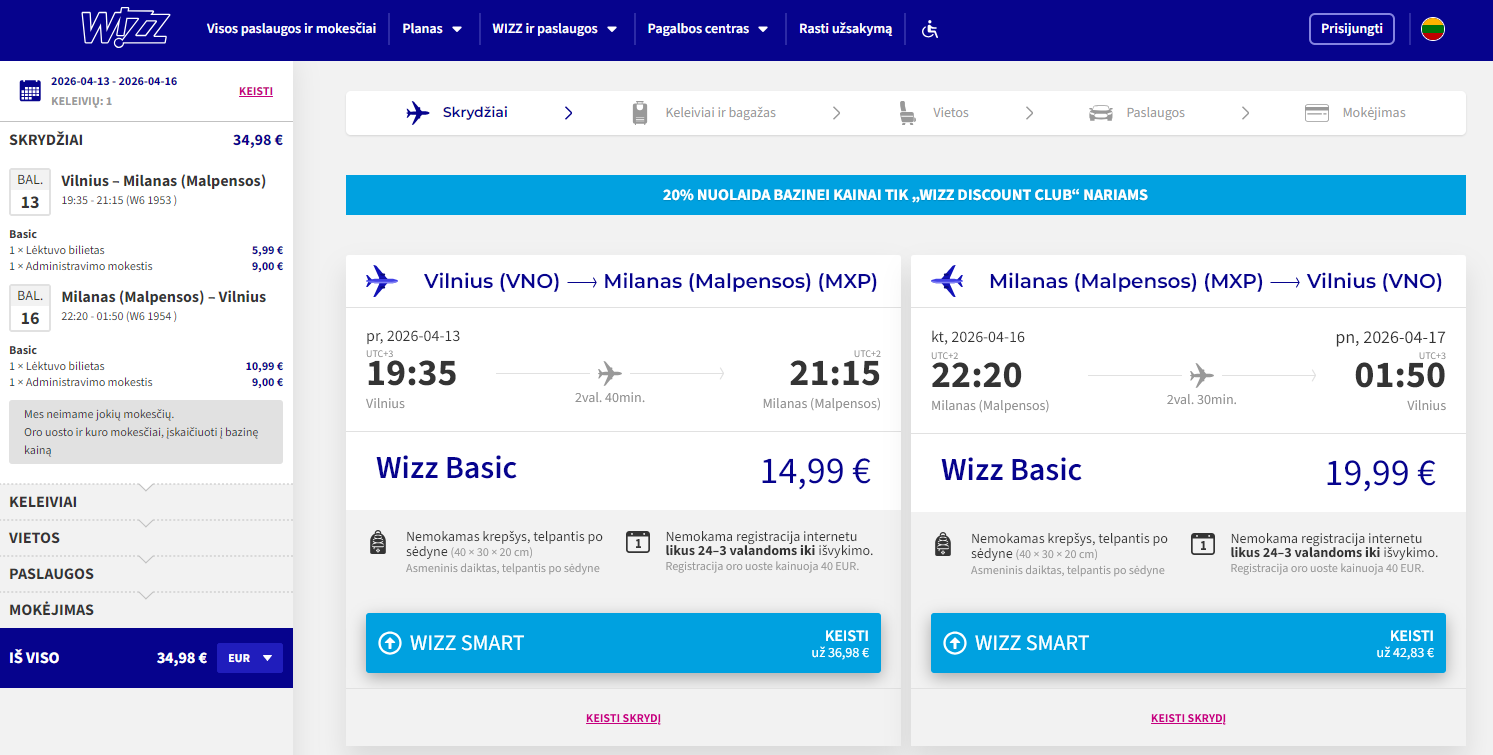
Task: Click the Lithuanian flag language icon
Action: (1432, 29)
